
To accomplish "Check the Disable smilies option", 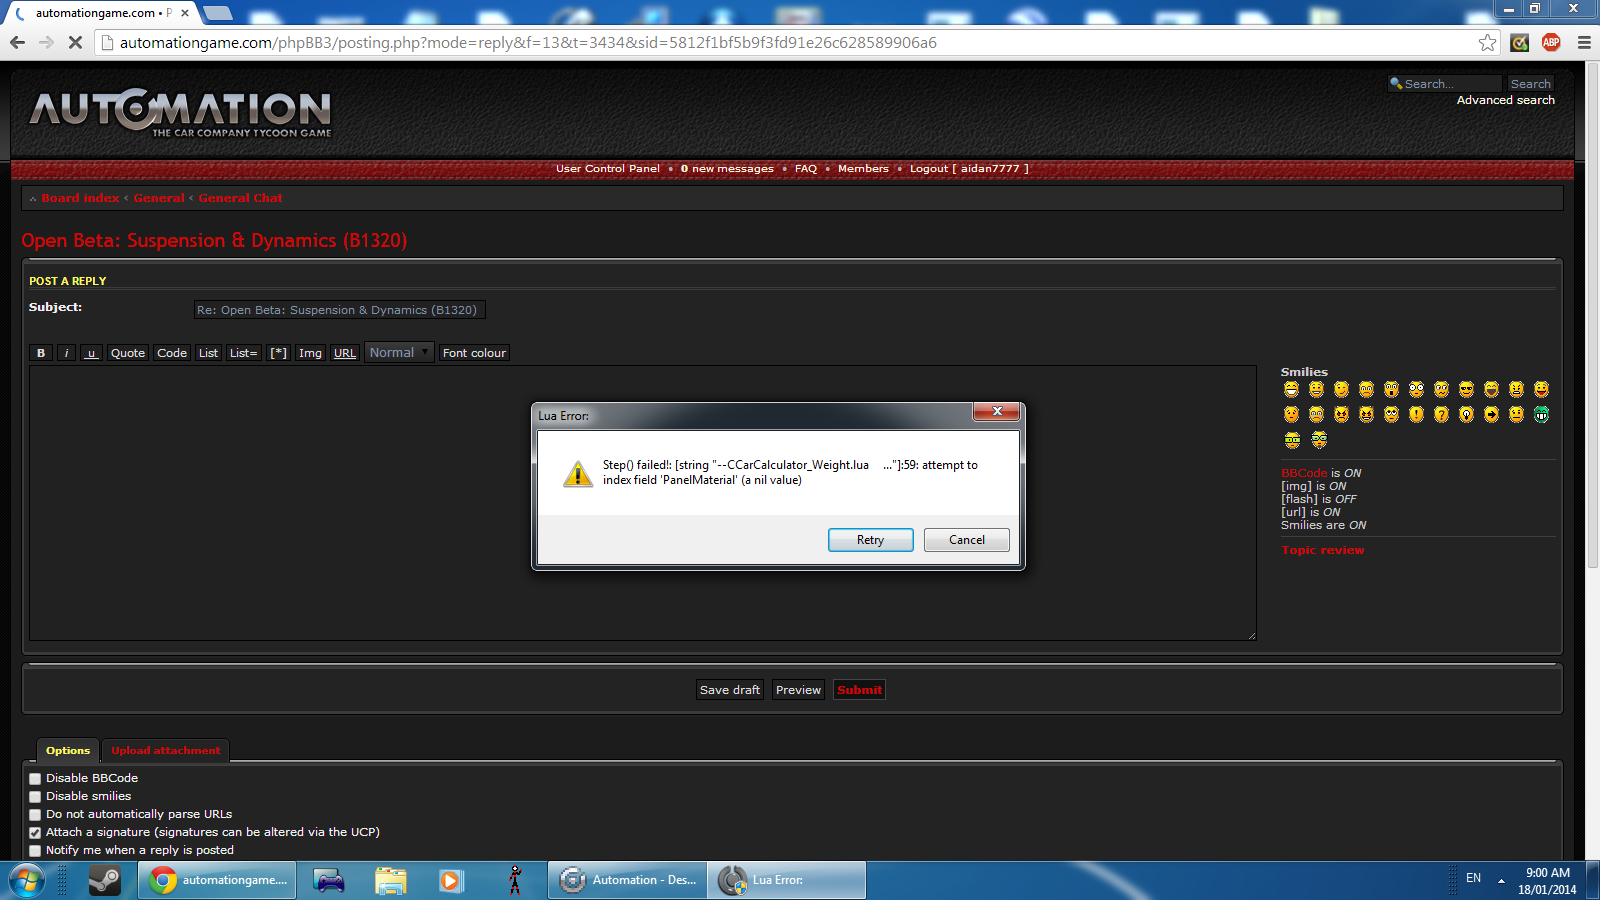I will click(35, 797).
